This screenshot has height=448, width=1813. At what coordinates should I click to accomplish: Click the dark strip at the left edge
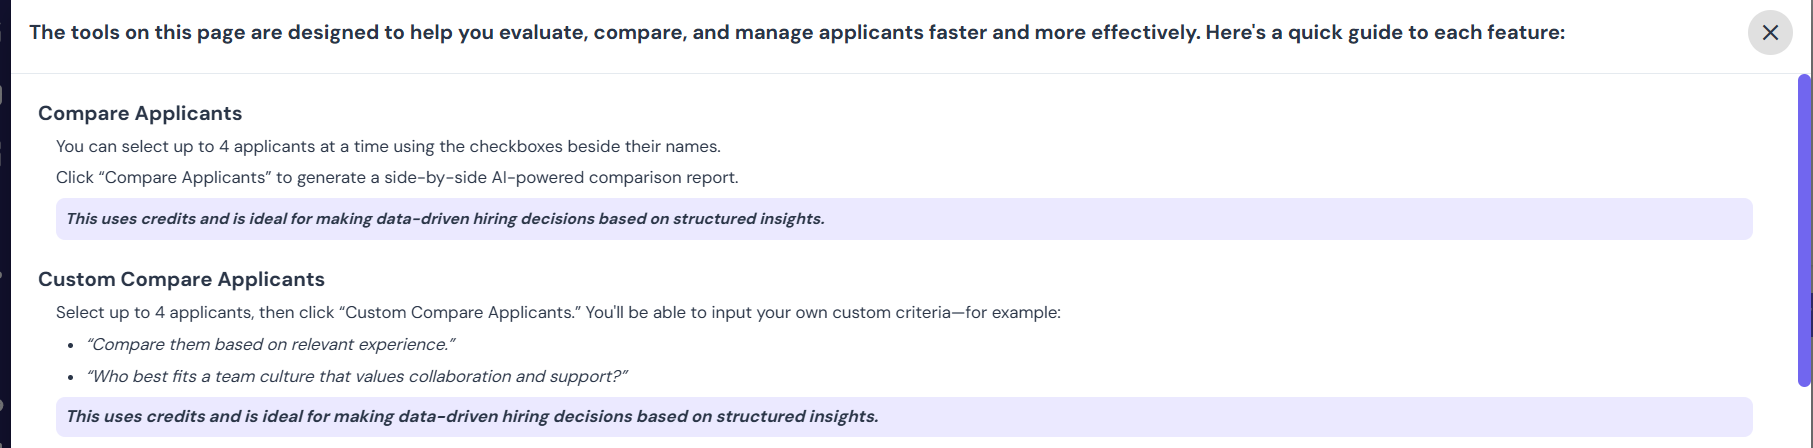(5, 224)
